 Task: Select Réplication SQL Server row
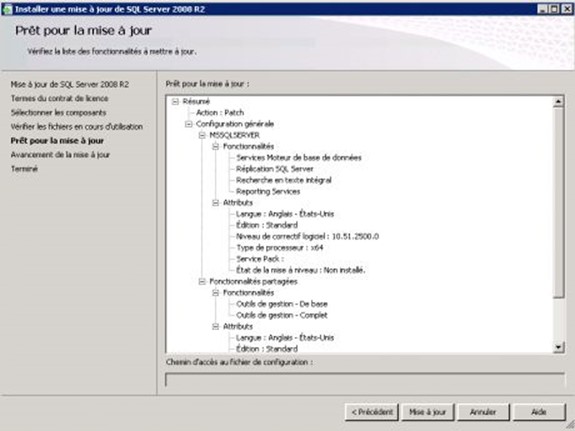(x=275, y=169)
